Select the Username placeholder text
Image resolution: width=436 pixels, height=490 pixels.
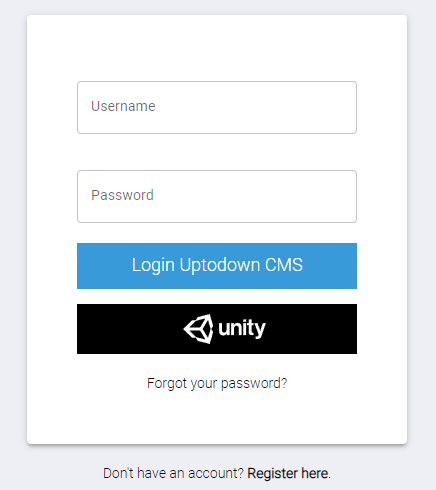pos(123,106)
